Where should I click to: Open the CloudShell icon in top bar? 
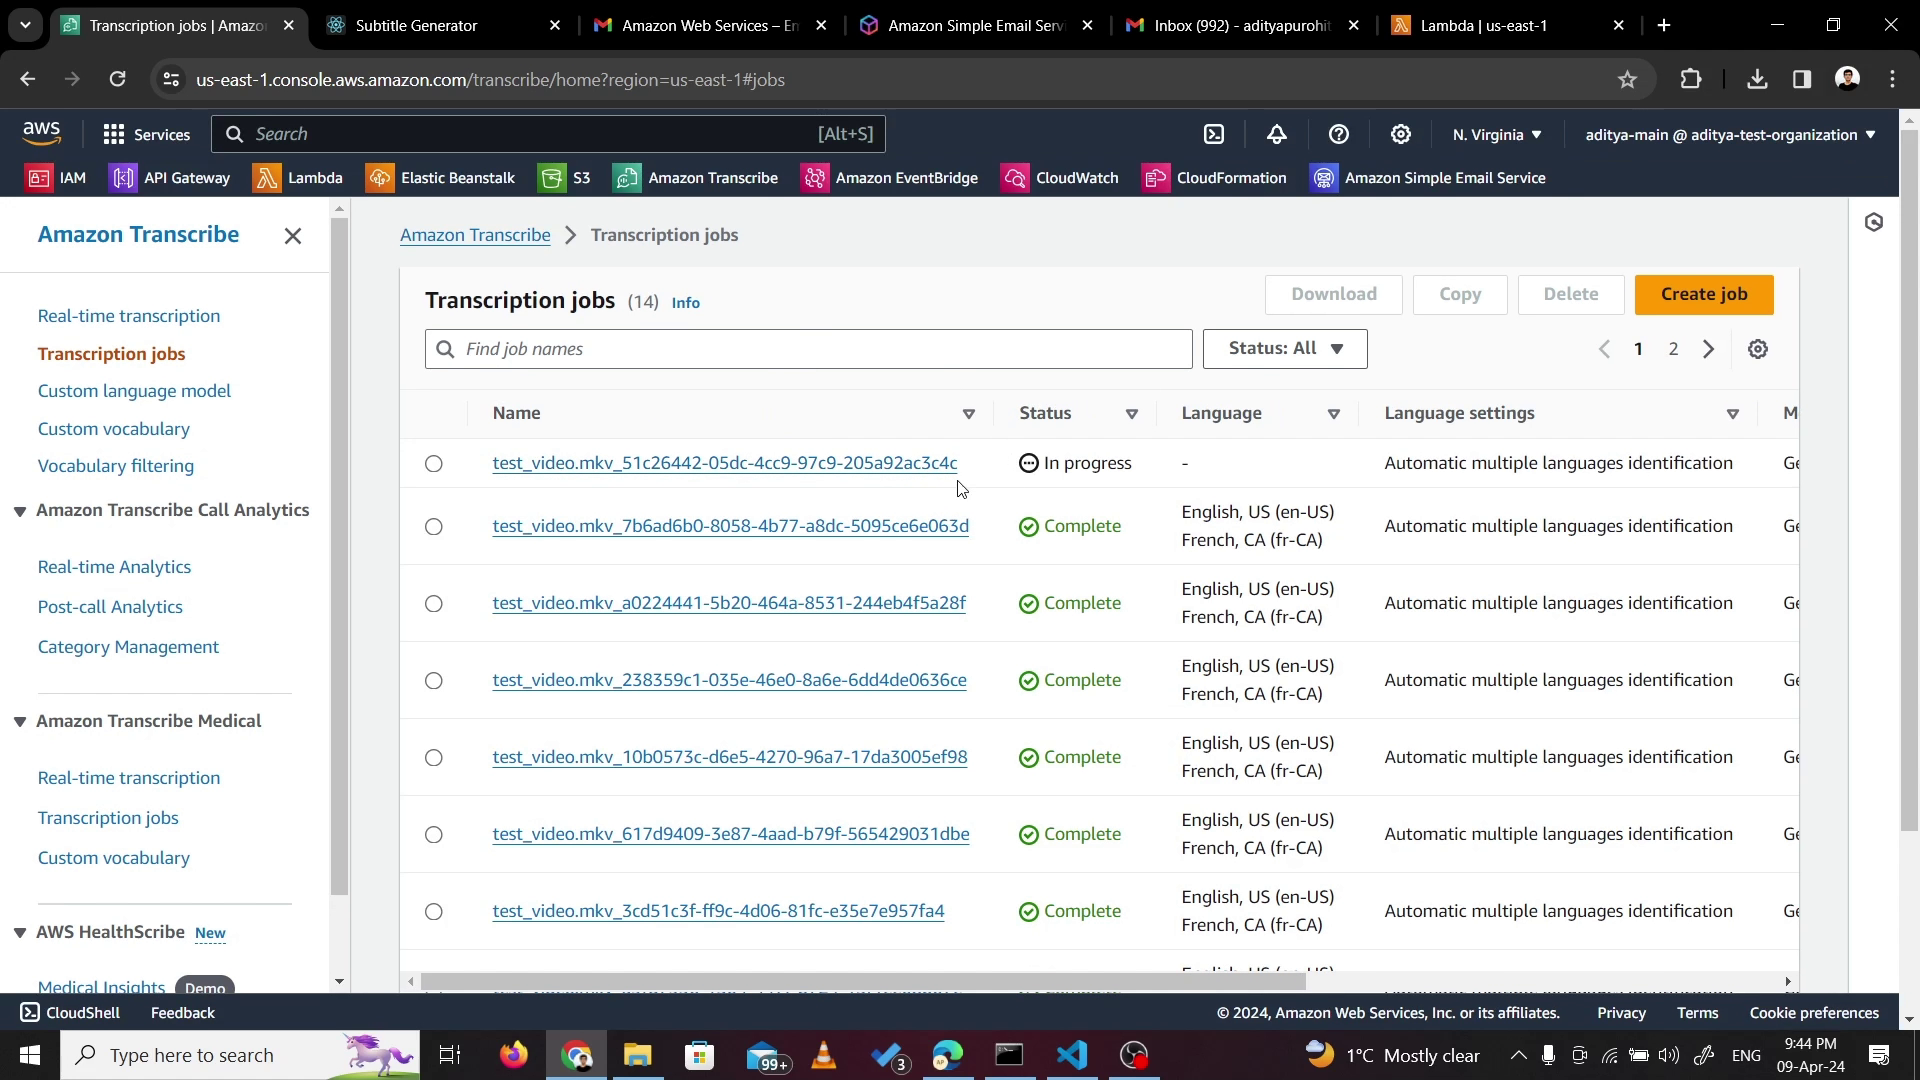point(1214,134)
